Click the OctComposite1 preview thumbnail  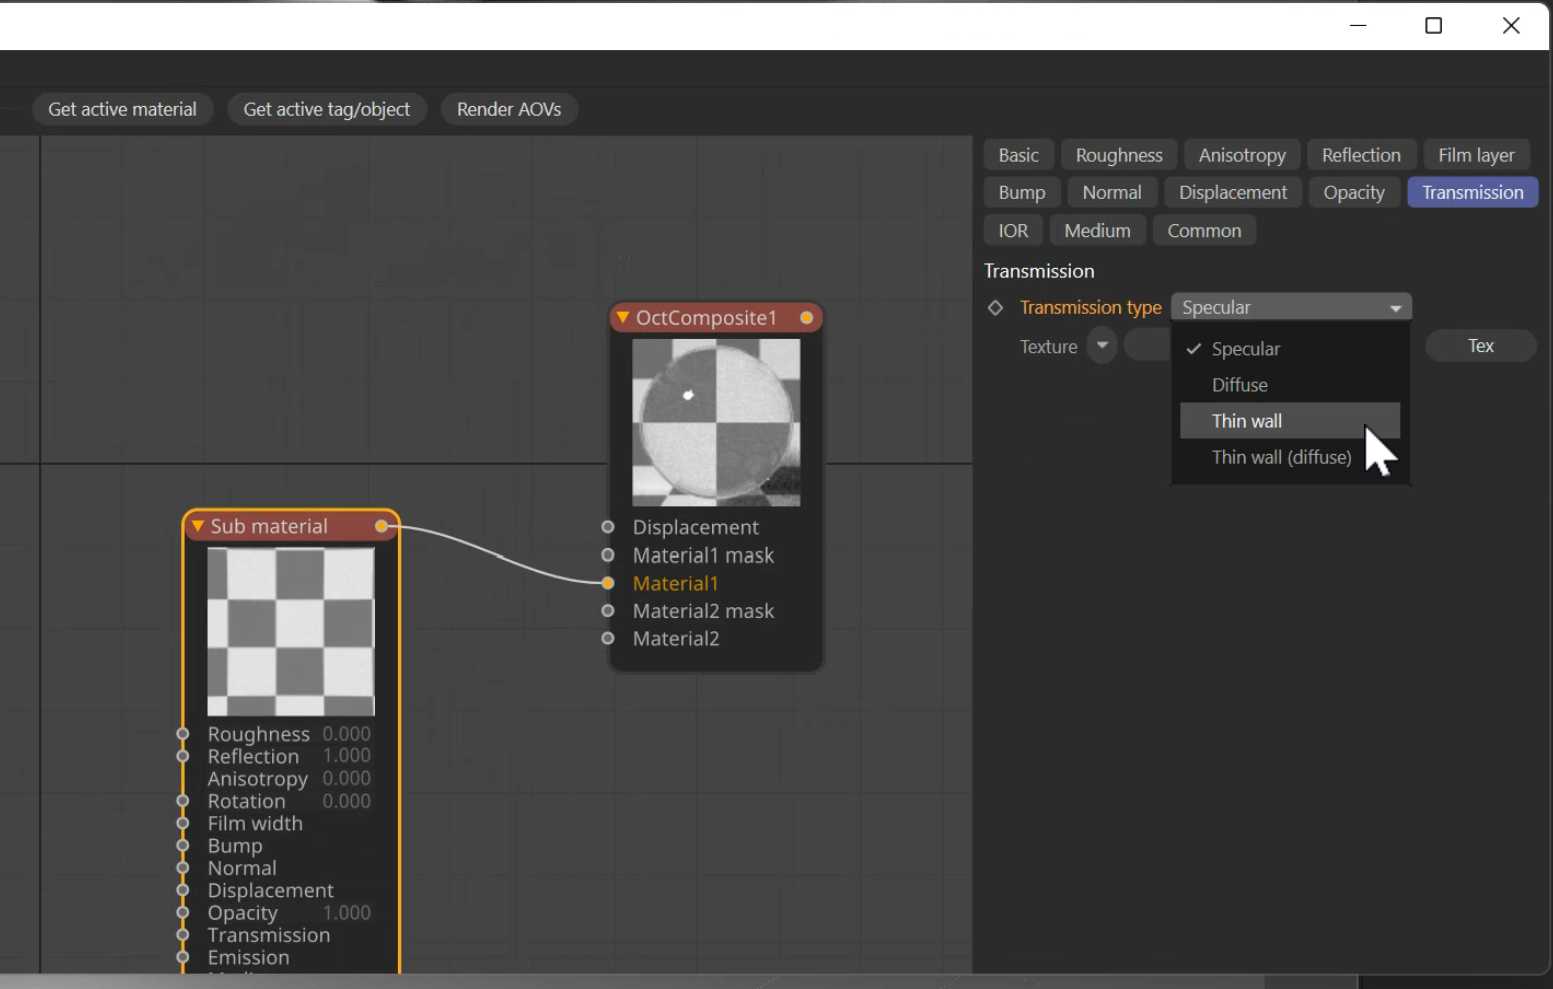716,422
